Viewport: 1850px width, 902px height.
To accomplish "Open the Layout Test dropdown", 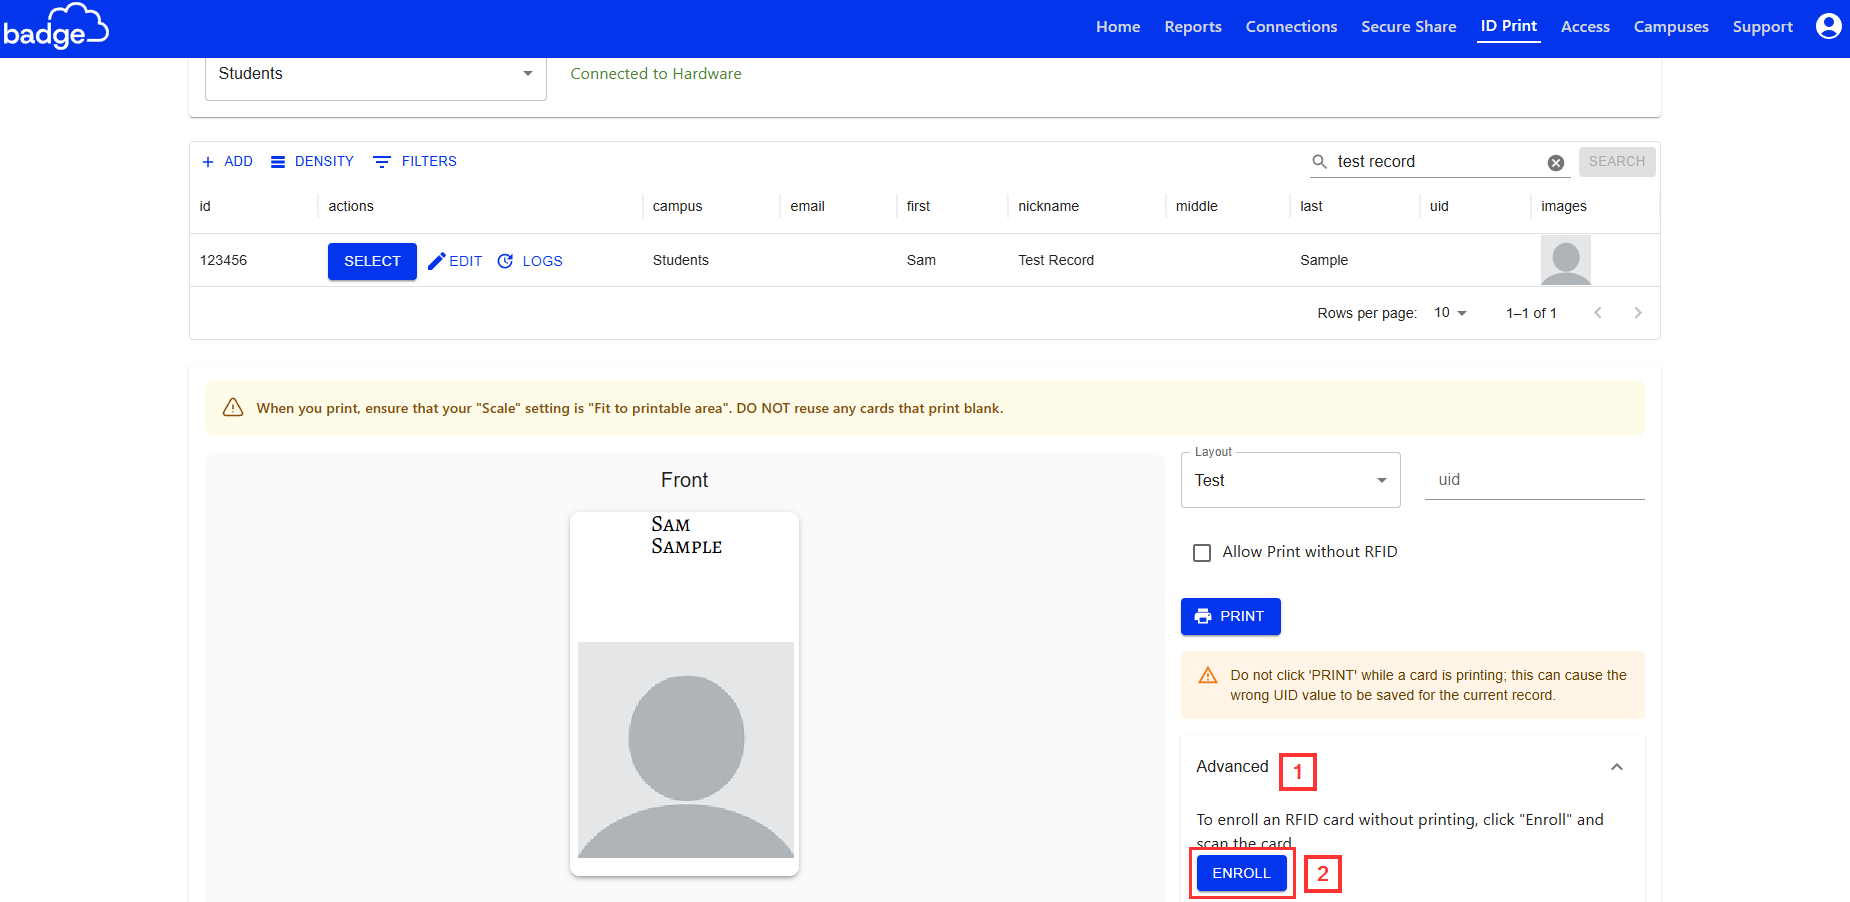I will [1291, 480].
